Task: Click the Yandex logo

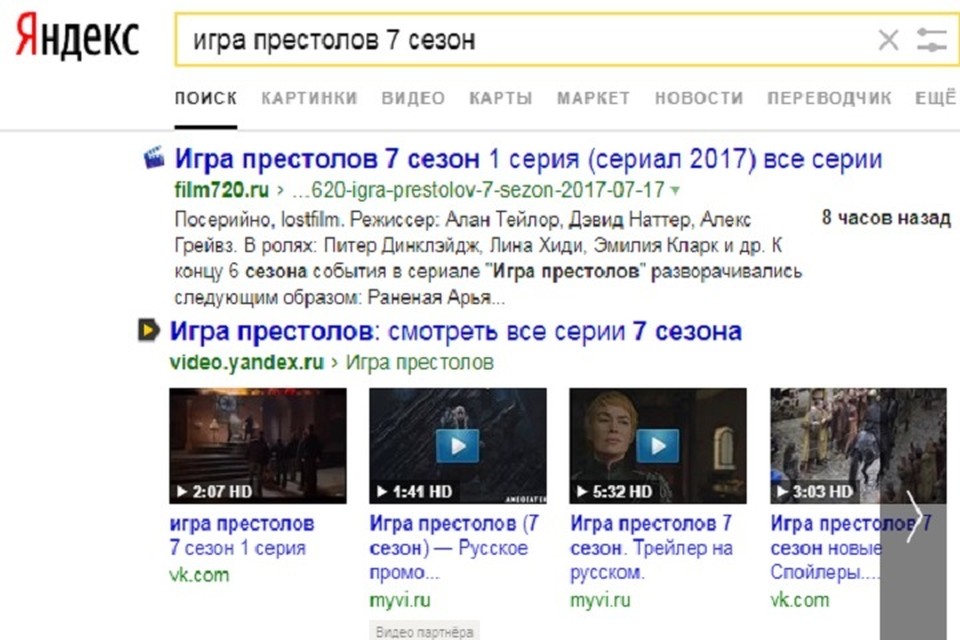Action: (77, 40)
